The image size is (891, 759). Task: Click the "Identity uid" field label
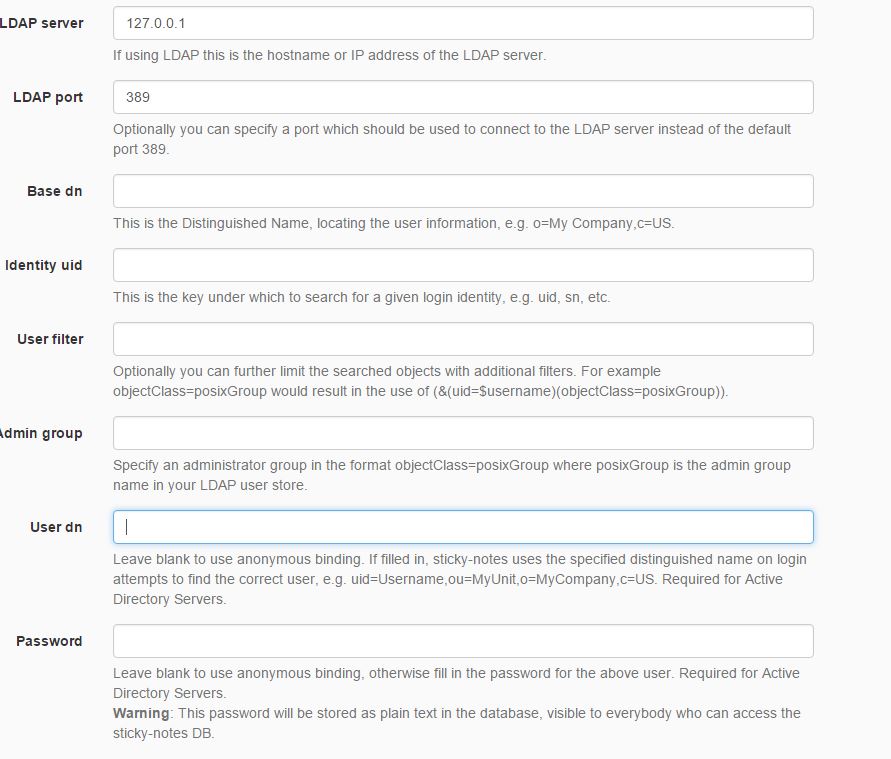click(44, 265)
